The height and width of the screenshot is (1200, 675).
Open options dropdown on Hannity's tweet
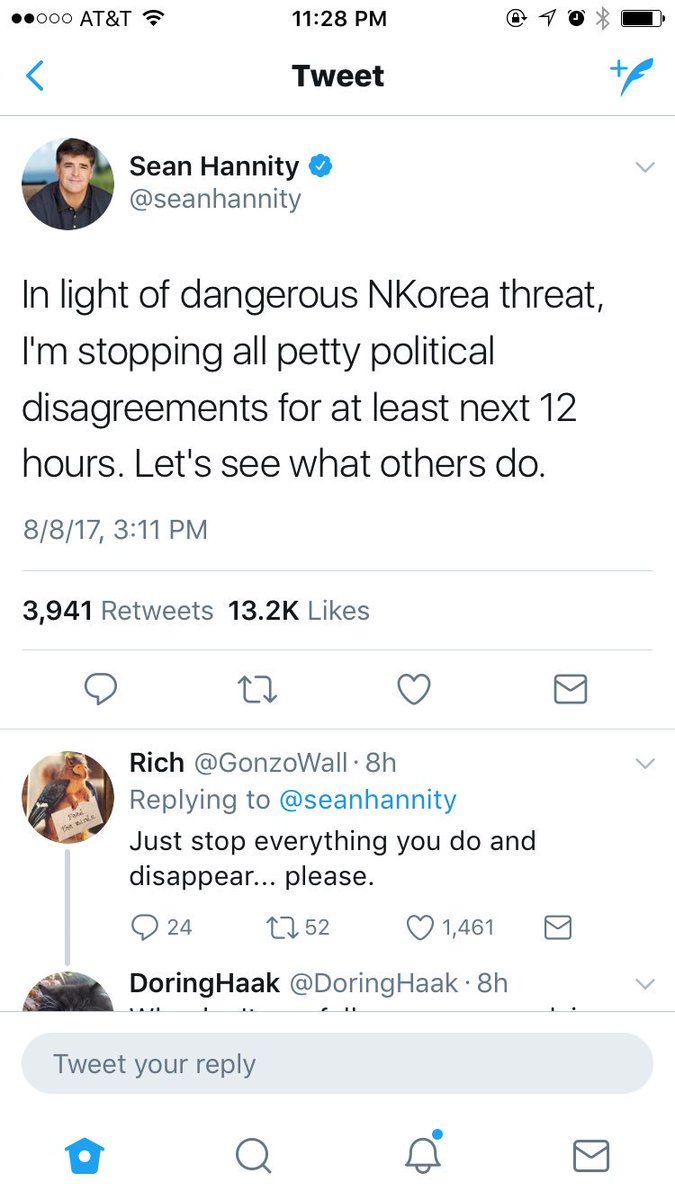click(645, 167)
